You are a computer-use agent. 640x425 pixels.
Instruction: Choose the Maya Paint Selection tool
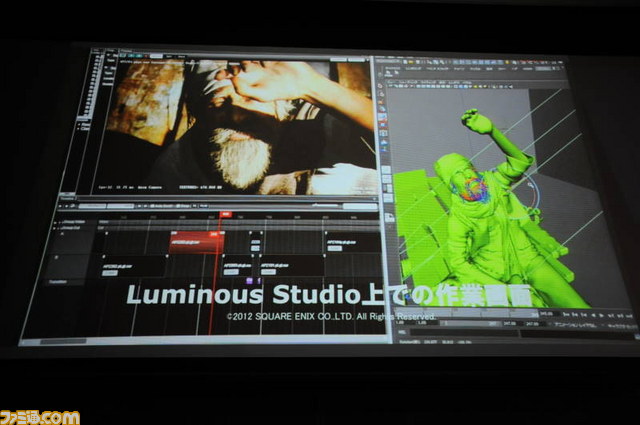coord(382,102)
